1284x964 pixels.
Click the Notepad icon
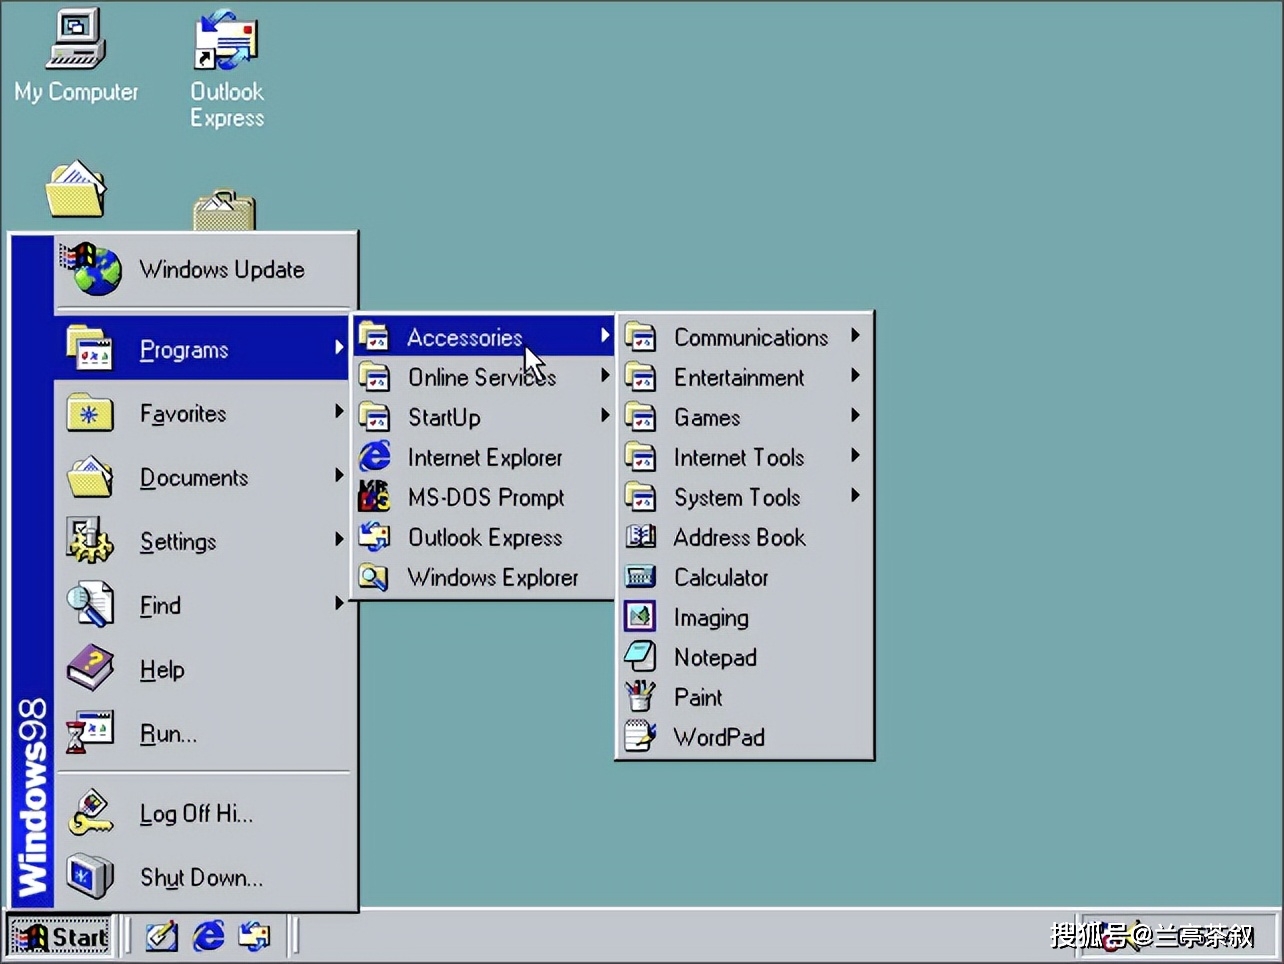[x=641, y=657]
